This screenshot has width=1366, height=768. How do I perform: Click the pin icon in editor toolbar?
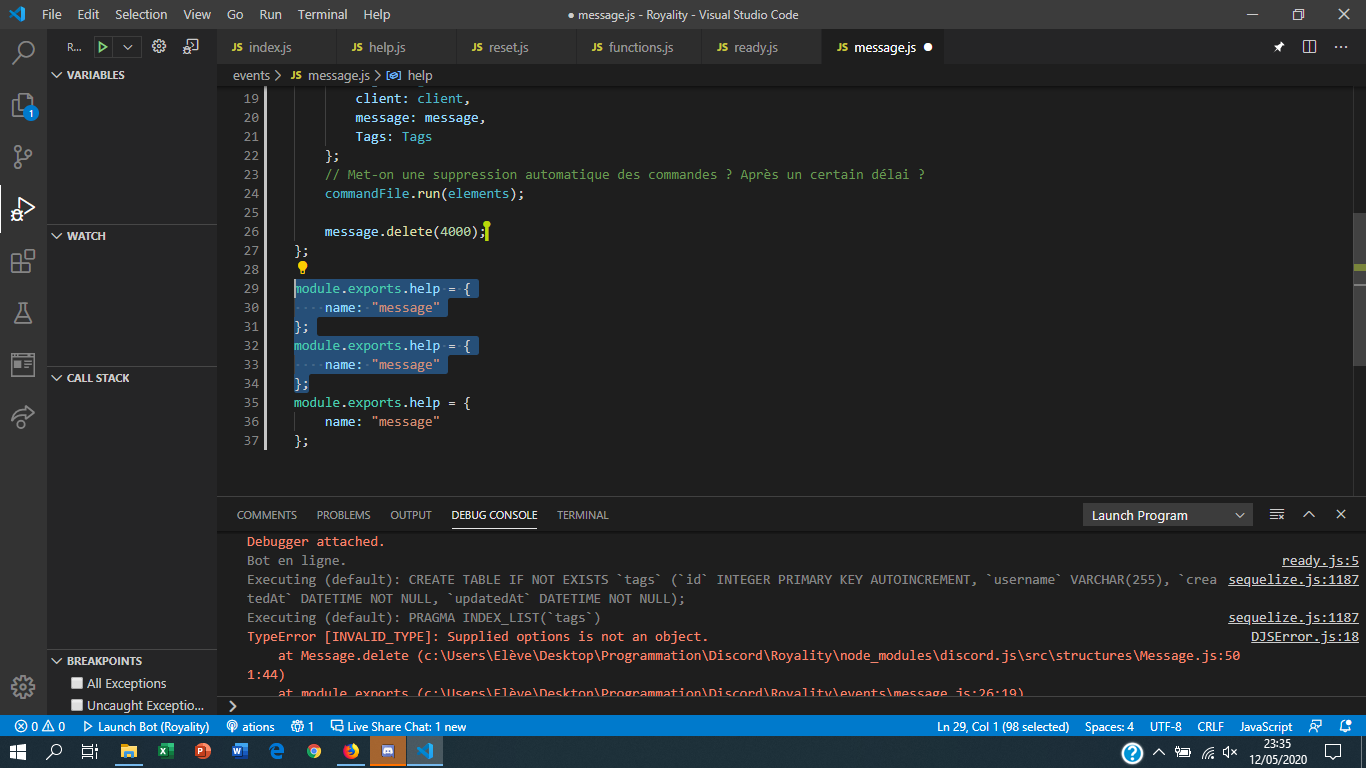[x=1278, y=47]
